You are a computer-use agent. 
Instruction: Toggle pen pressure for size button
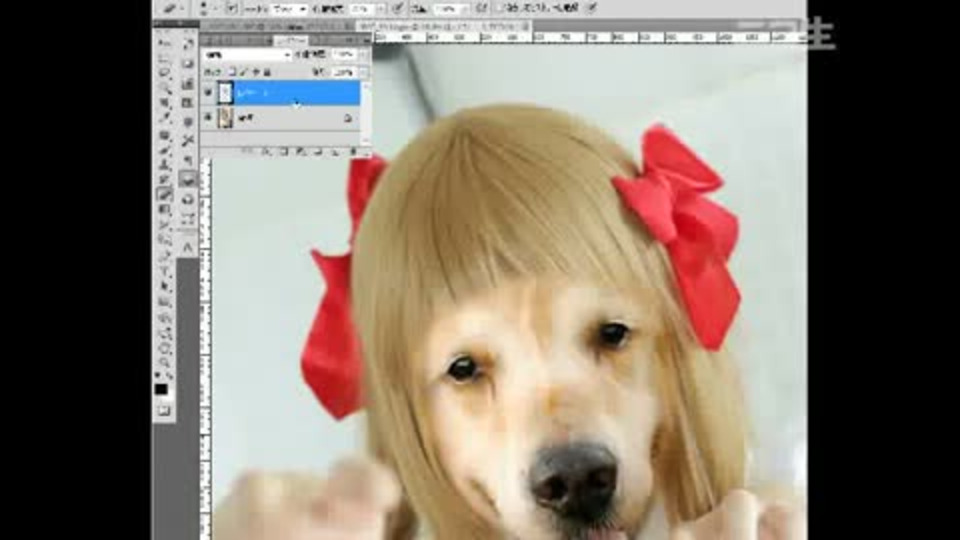[591, 9]
